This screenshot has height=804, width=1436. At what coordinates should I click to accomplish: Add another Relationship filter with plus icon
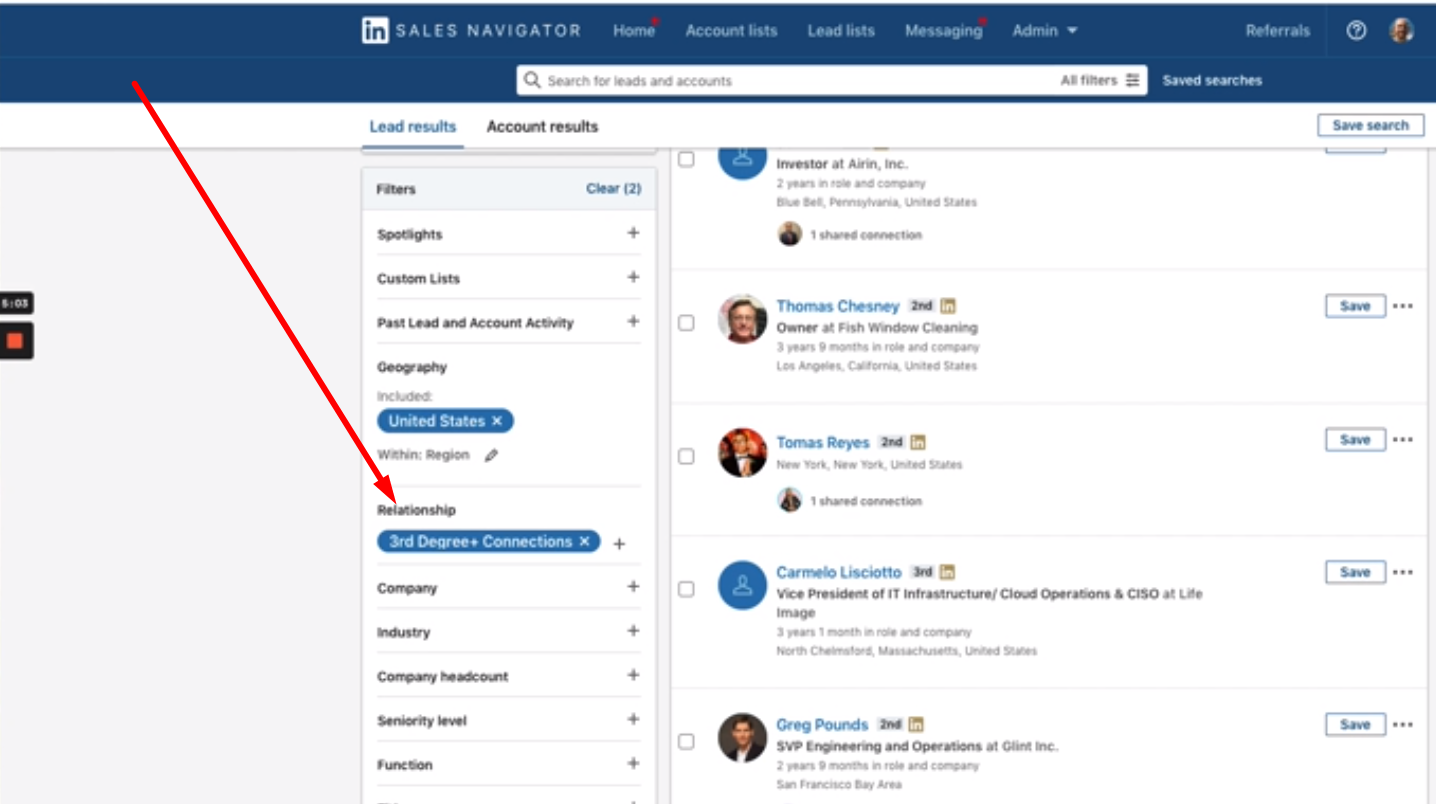click(x=619, y=544)
